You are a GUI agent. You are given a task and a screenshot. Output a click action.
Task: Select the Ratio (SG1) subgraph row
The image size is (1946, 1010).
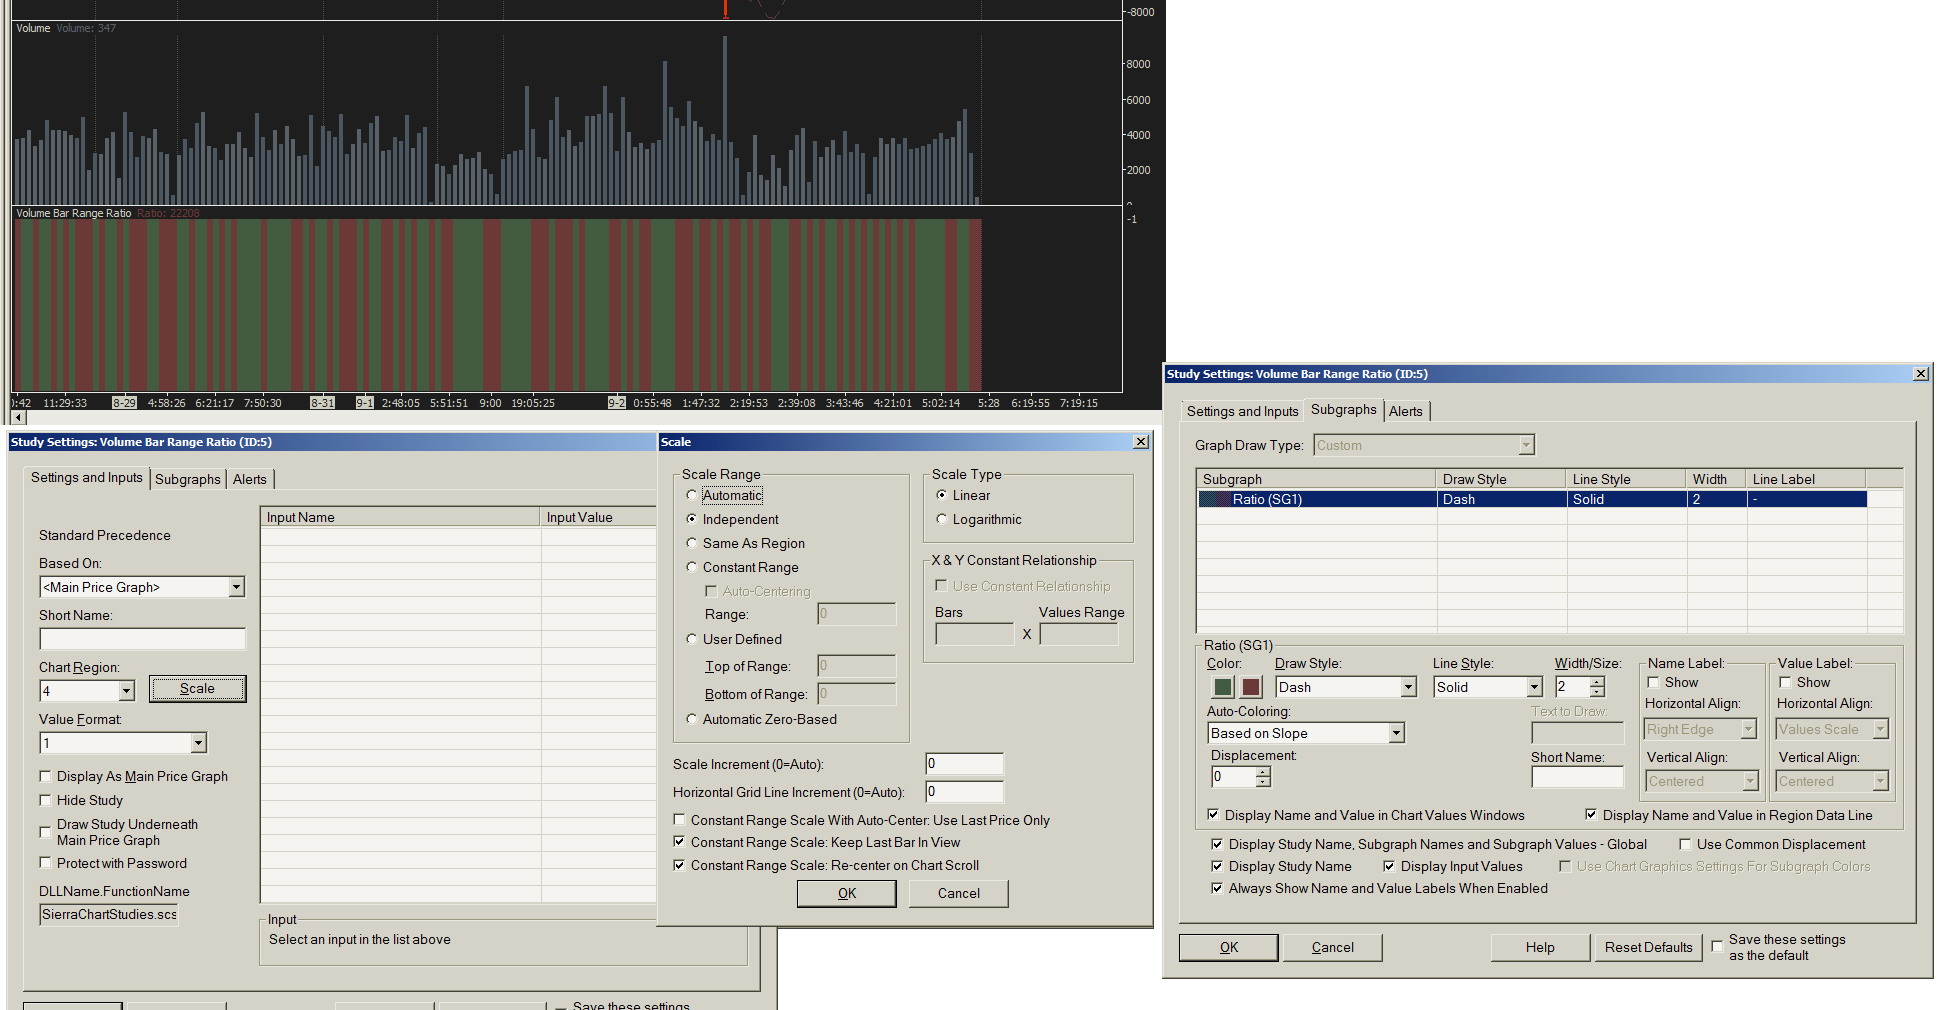1267,499
